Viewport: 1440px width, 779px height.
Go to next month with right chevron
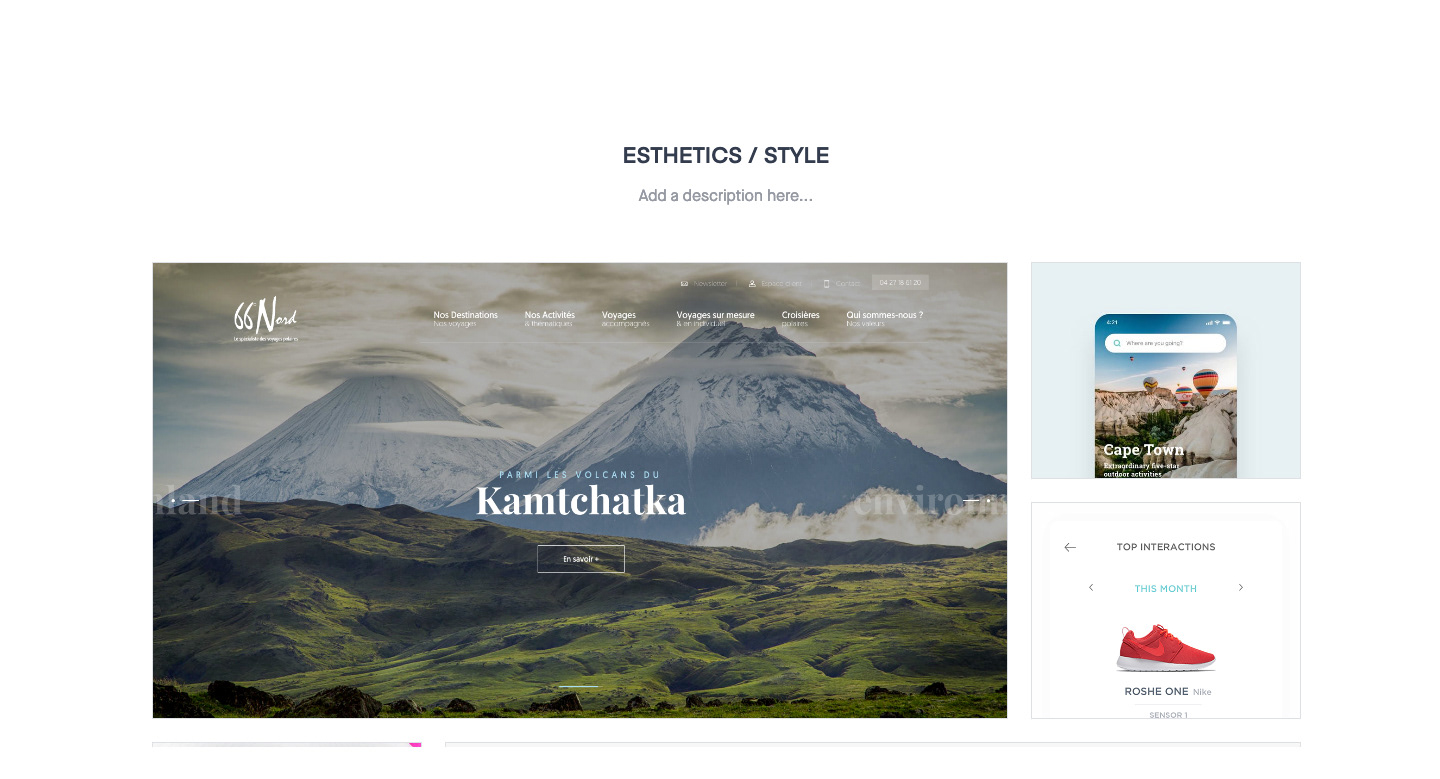click(x=1241, y=588)
